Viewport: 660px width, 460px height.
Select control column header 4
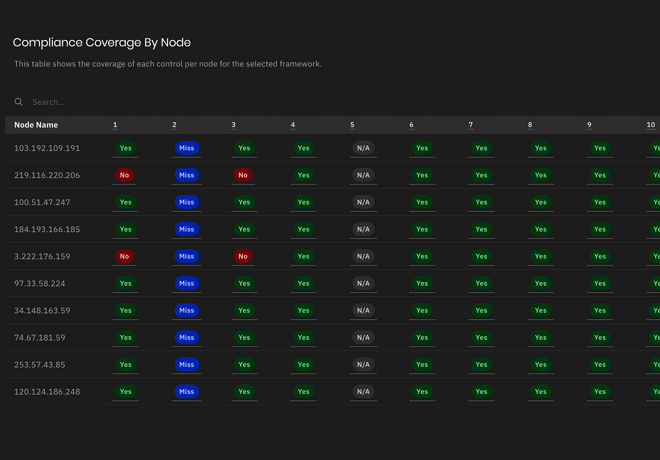293,125
